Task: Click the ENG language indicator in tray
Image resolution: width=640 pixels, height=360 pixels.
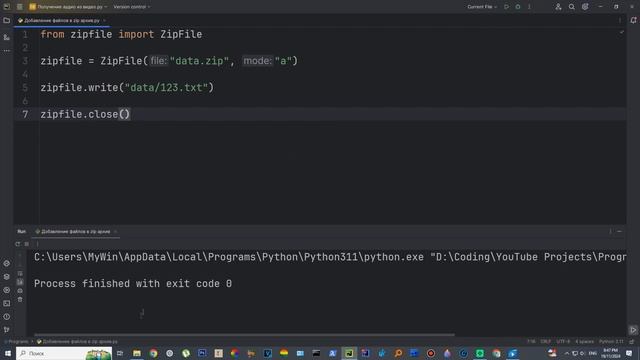Action: coord(593,353)
